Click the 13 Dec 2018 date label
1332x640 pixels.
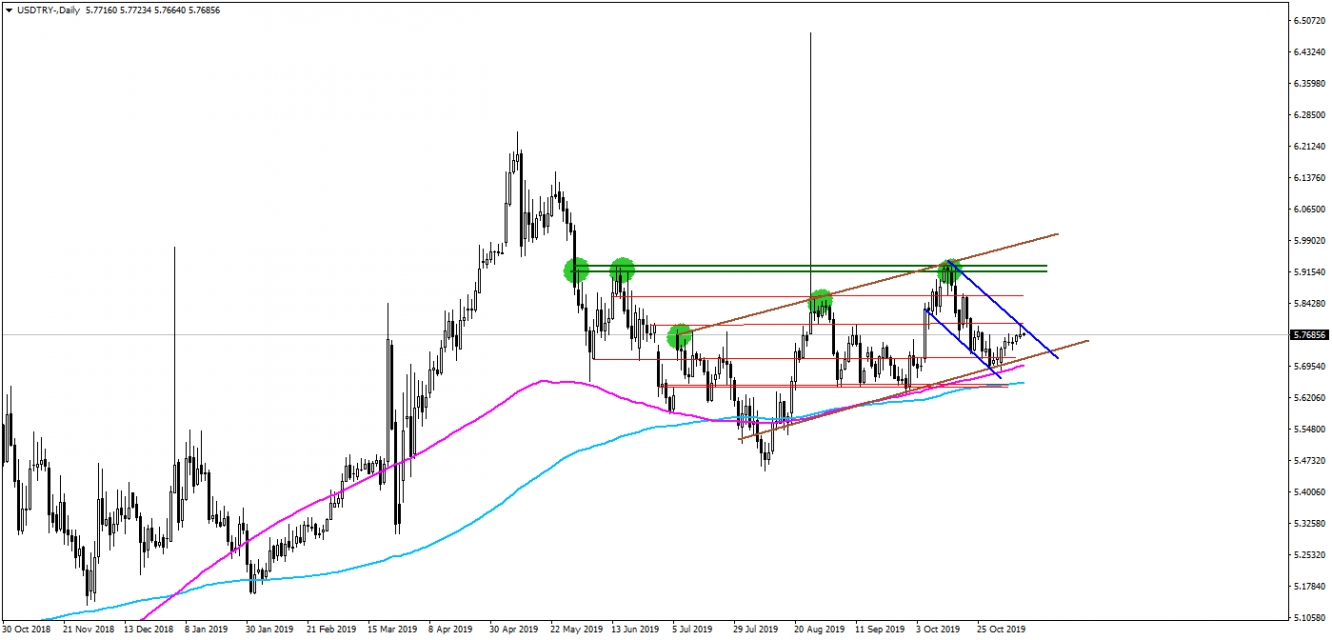(x=147, y=631)
